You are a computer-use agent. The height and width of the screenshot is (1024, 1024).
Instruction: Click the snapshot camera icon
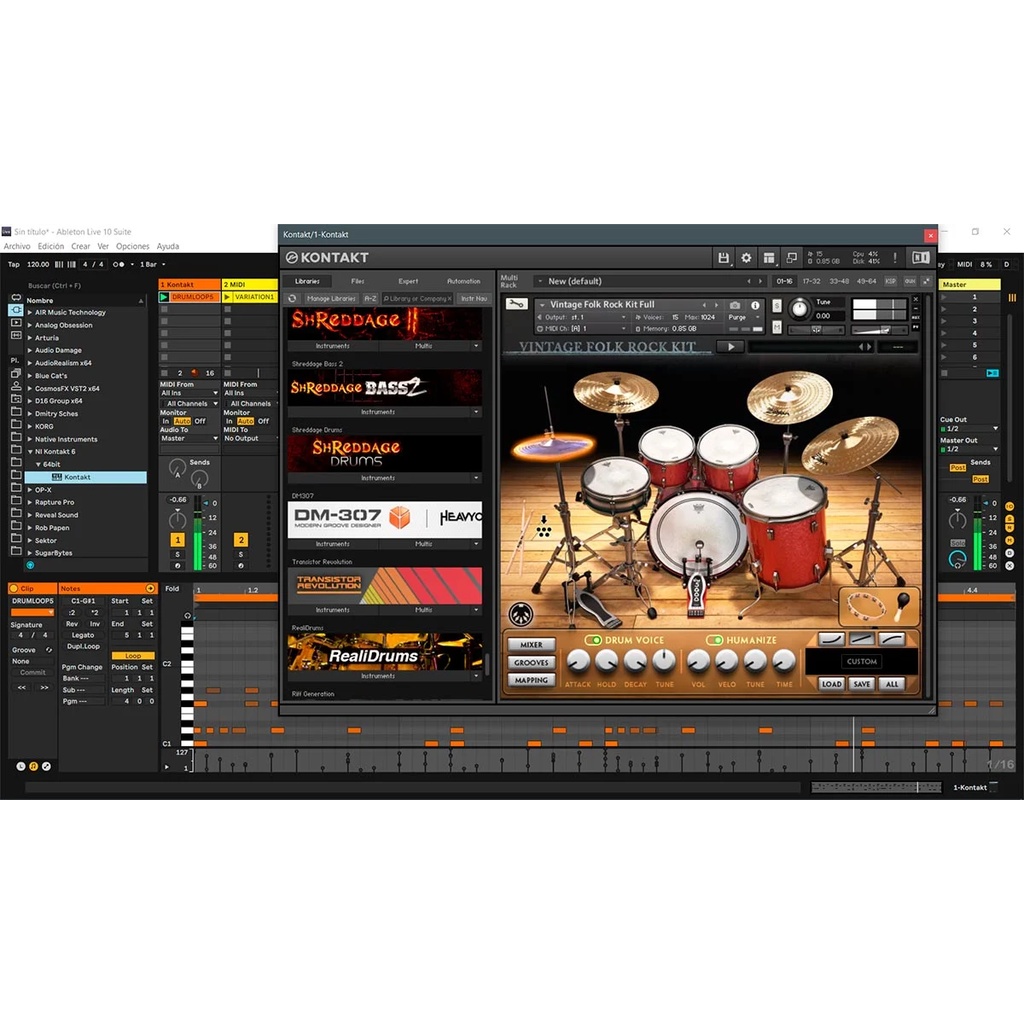(x=735, y=305)
